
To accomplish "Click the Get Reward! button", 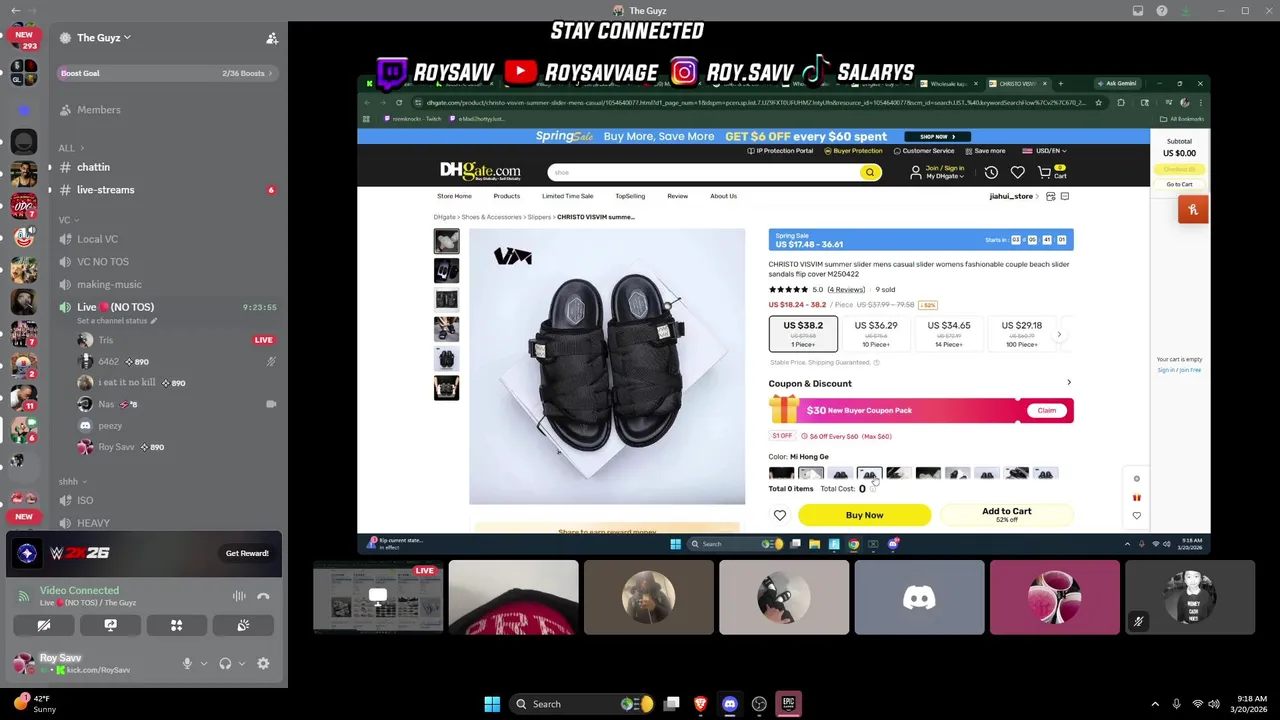I will tap(247, 553).
